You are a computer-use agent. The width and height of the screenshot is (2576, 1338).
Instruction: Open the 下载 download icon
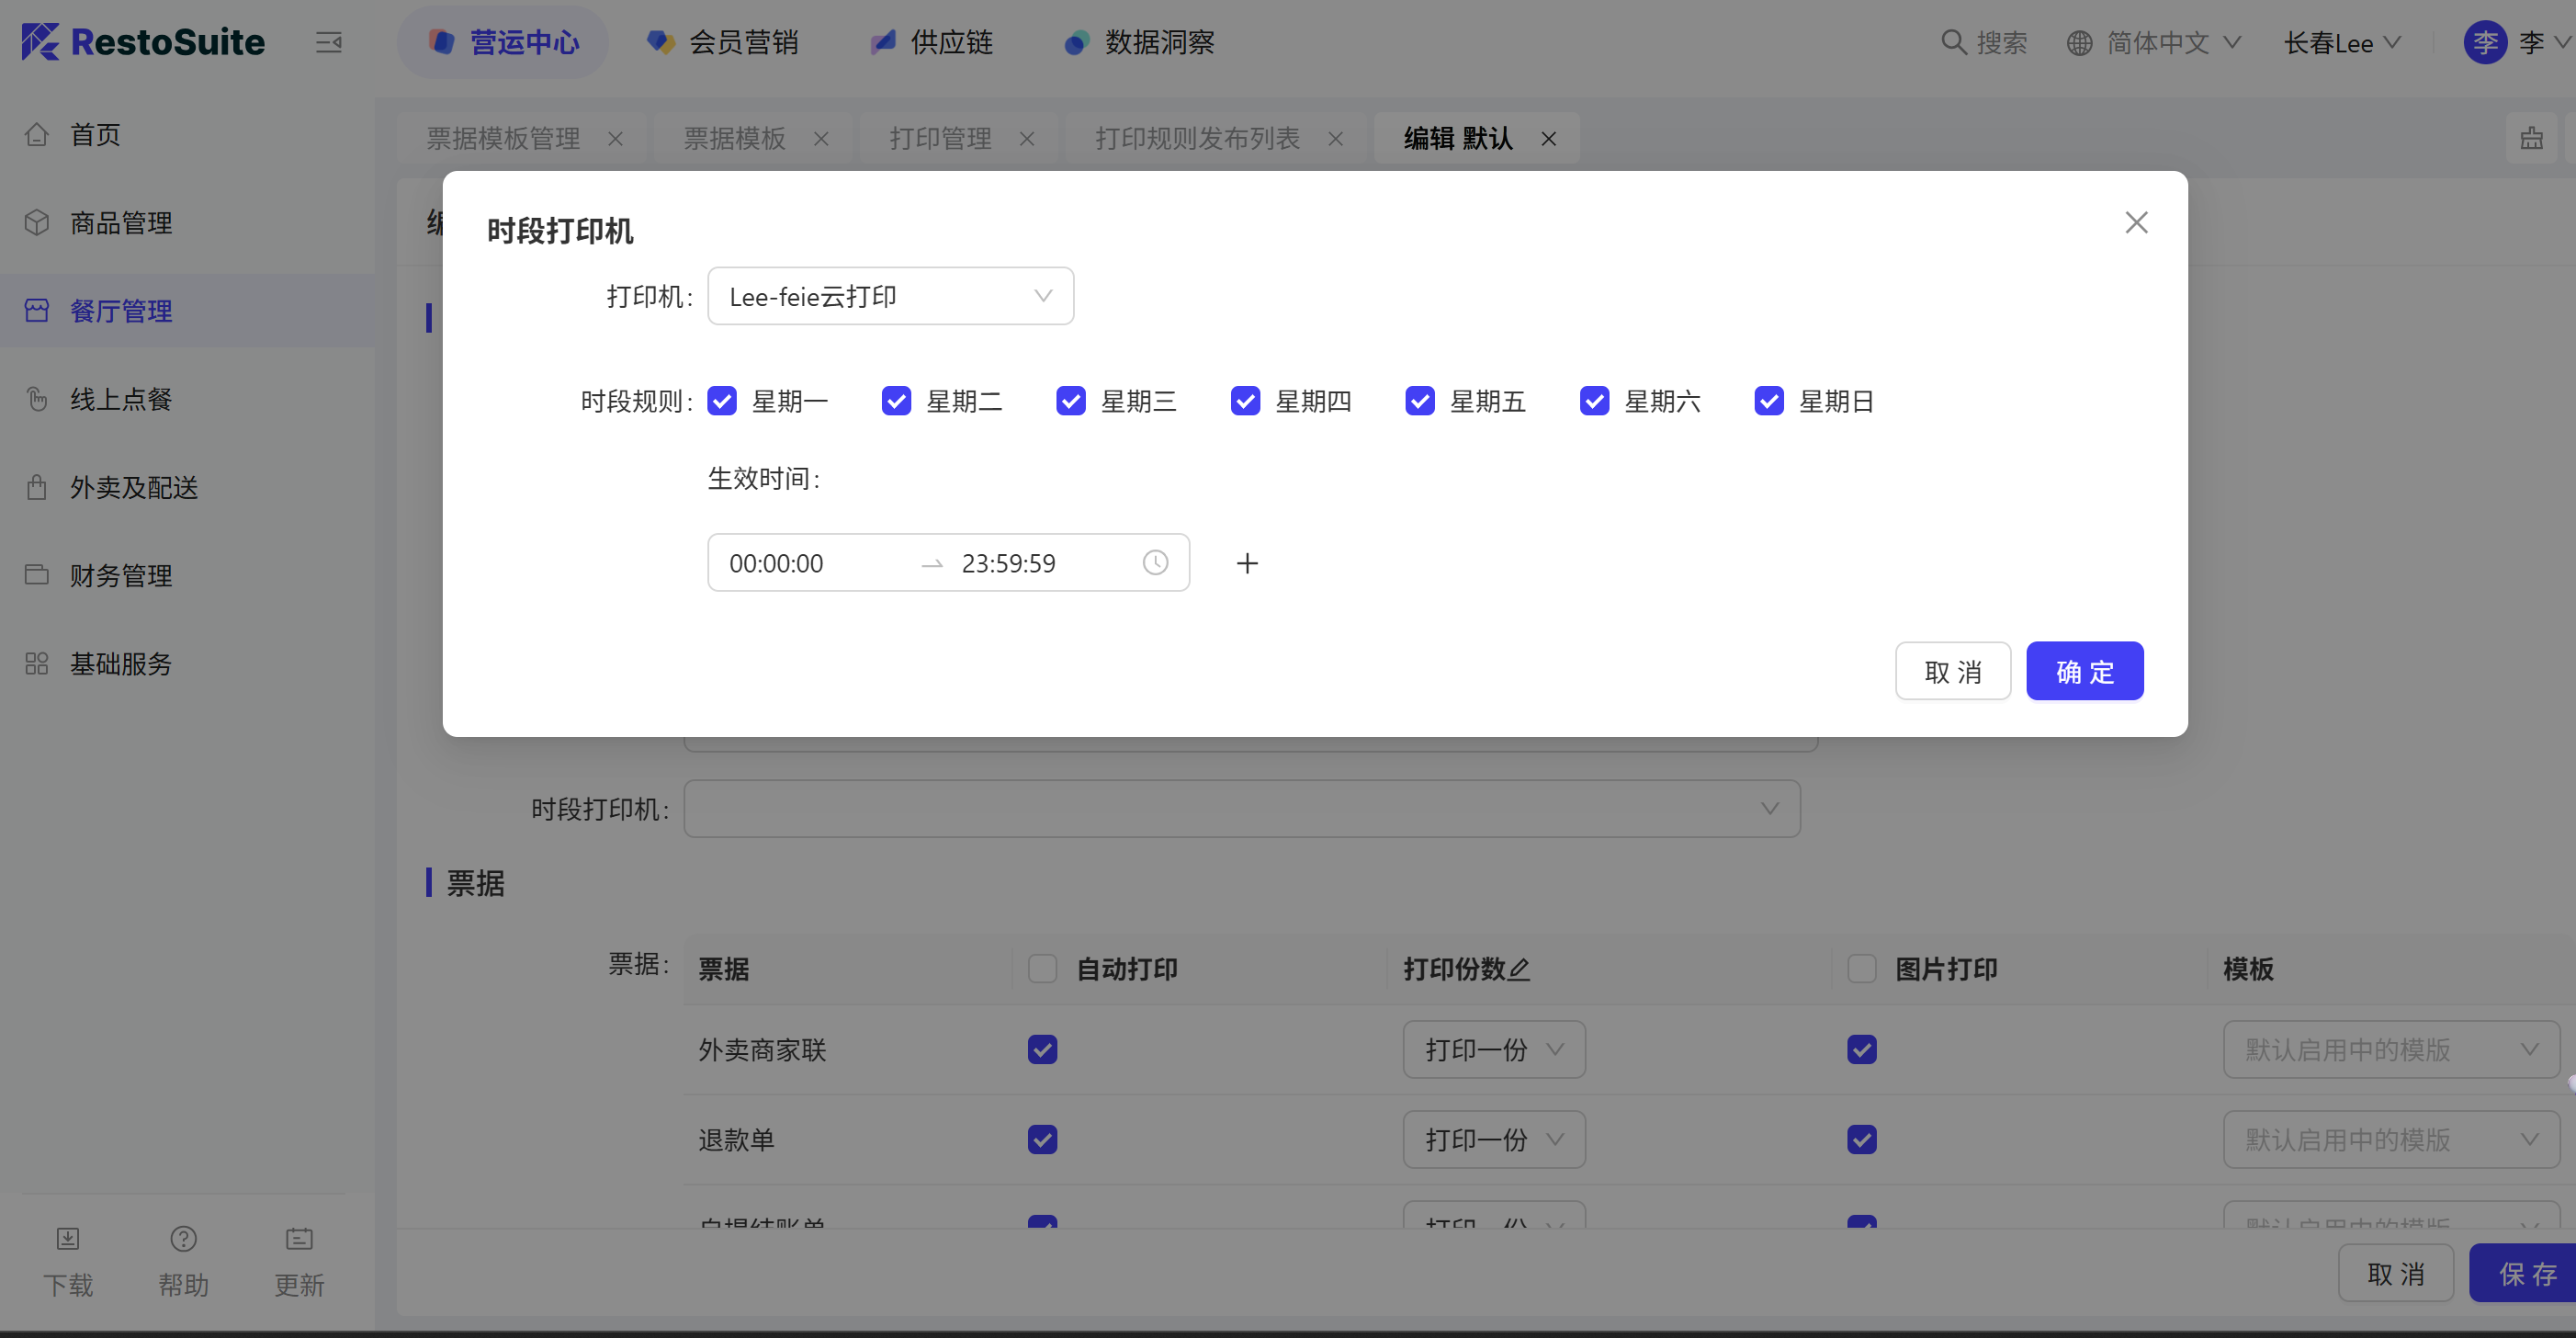pyautogui.click(x=67, y=1239)
